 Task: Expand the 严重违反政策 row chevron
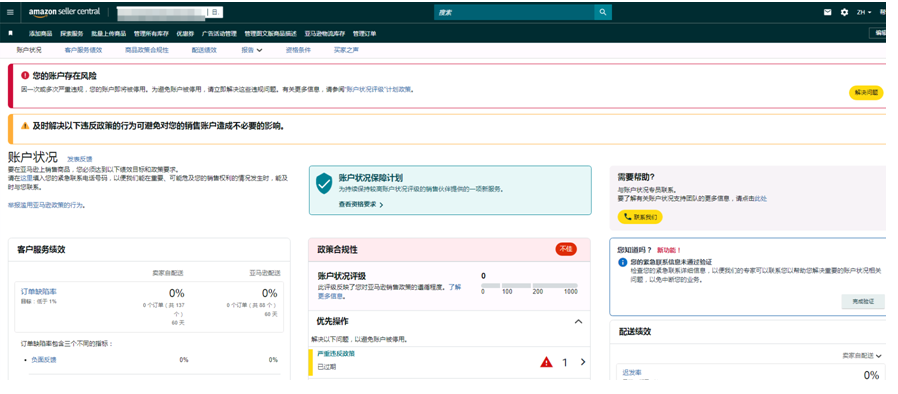583,362
